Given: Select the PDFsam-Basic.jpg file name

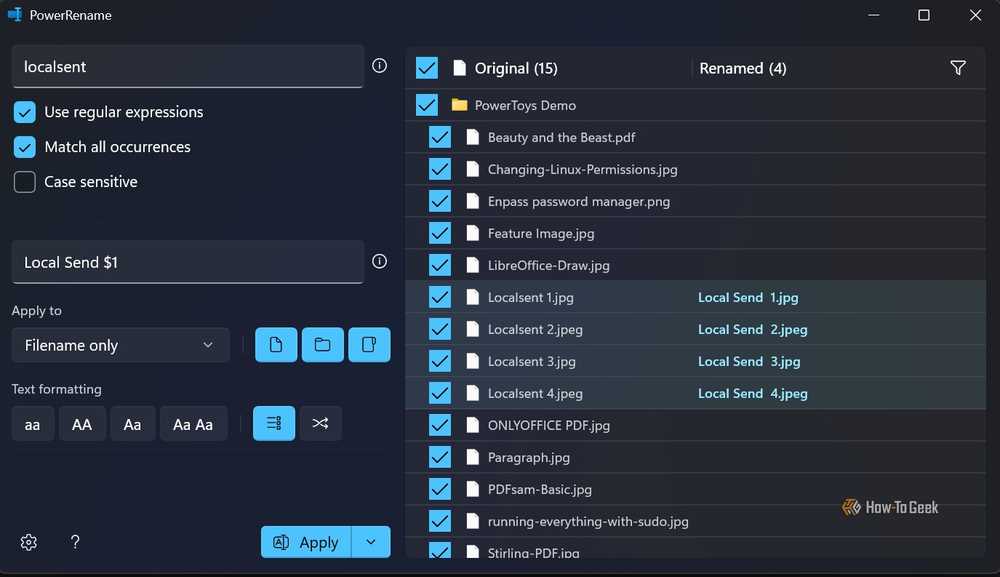Looking at the screenshot, I should tap(540, 489).
